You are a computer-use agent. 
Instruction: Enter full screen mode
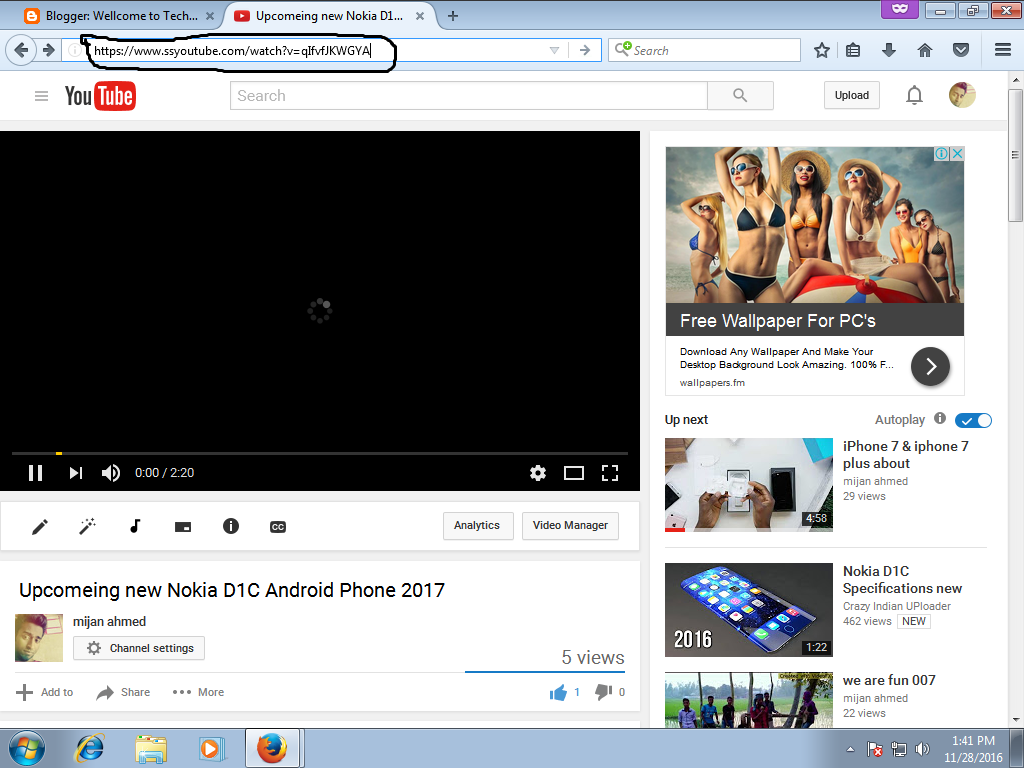pyautogui.click(x=609, y=473)
